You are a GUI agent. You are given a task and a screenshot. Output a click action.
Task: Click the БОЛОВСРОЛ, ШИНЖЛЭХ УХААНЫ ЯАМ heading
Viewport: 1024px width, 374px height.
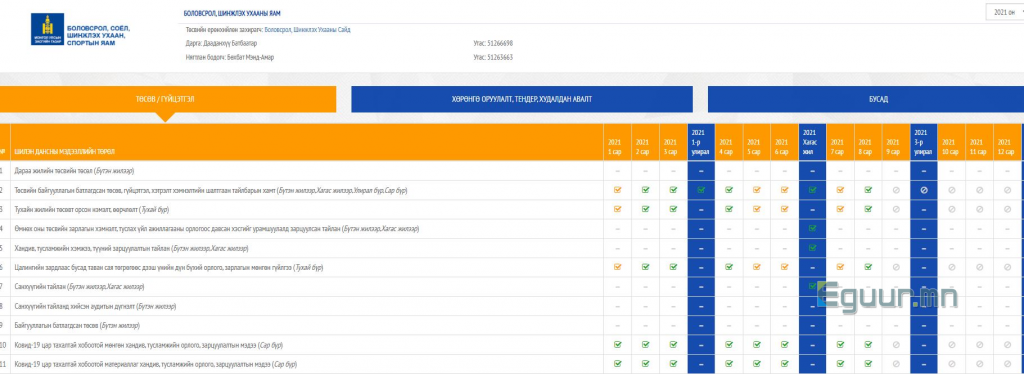coord(233,13)
